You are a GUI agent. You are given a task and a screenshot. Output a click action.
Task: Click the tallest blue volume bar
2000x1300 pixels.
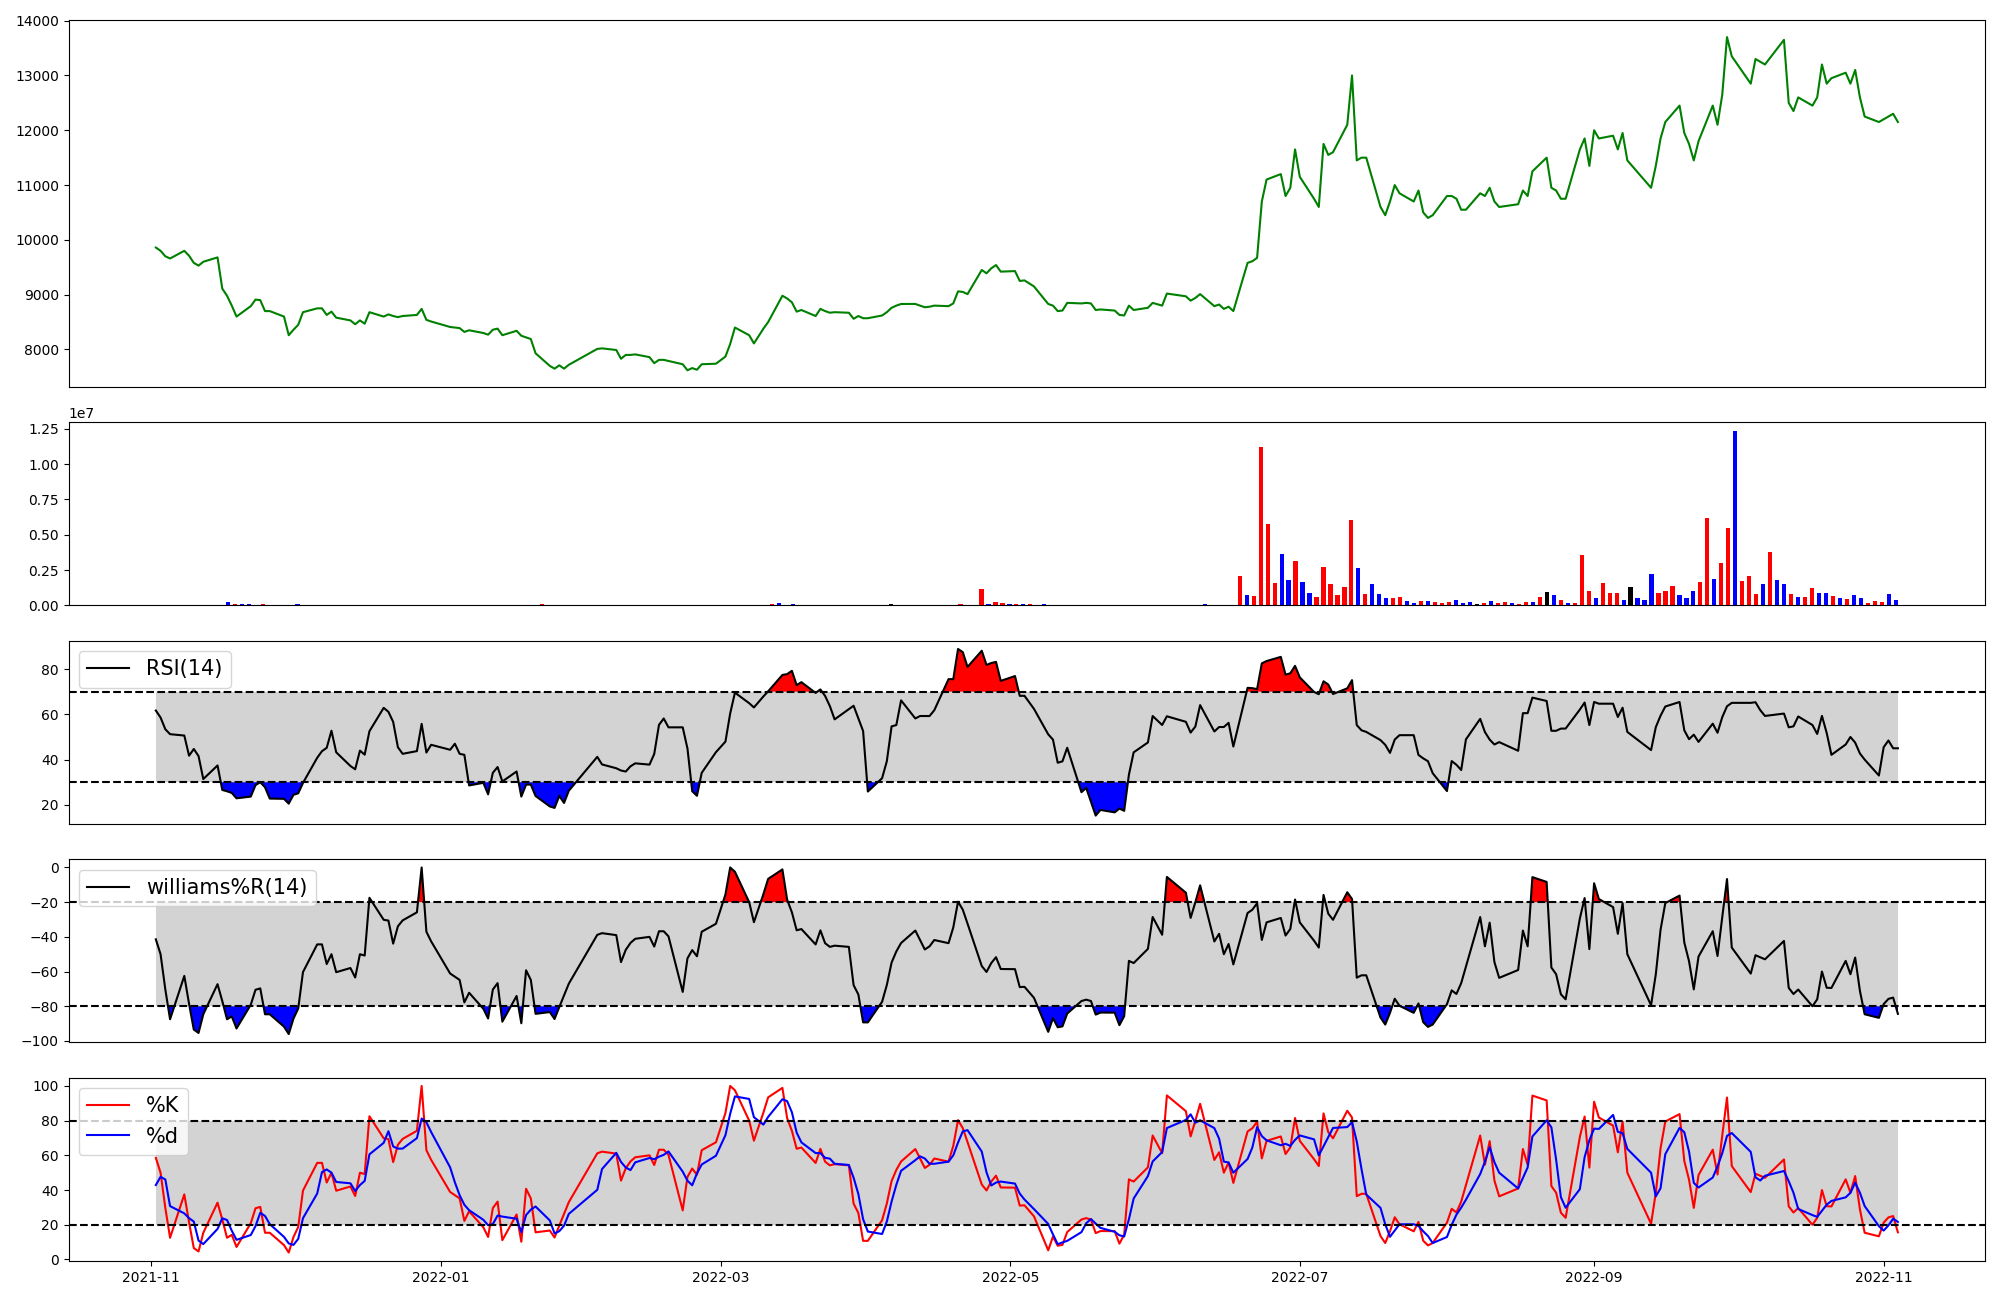pos(1735,518)
